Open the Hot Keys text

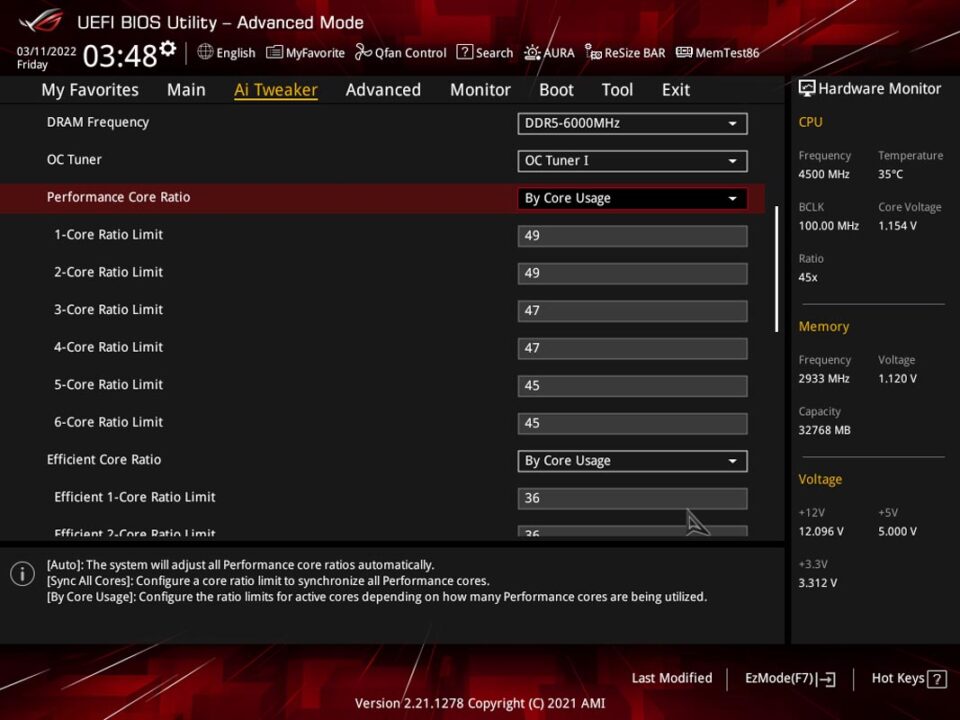click(898, 678)
